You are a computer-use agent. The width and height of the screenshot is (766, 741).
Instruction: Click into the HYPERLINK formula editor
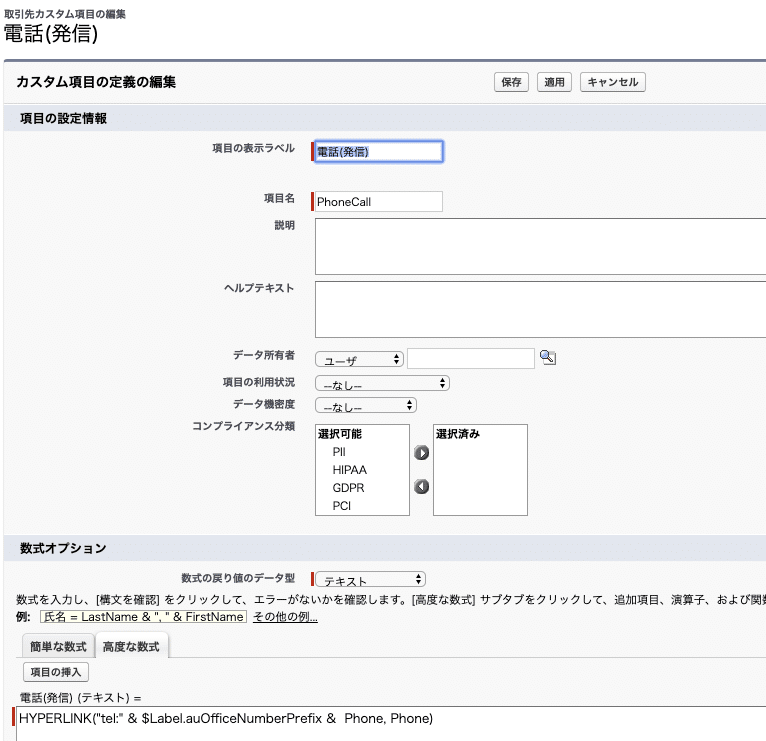click(391, 724)
